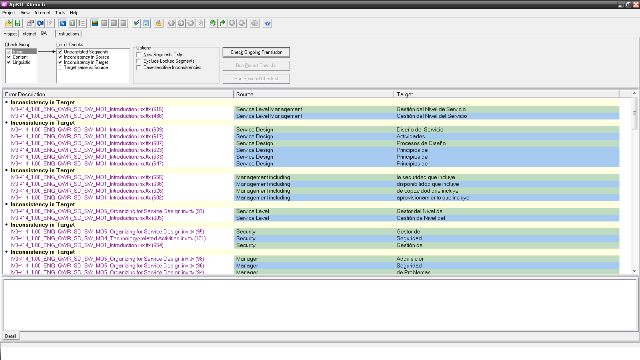Select target cell 'Seguridad' in Security group
This screenshot has height=360, width=640.
(507, 238)
